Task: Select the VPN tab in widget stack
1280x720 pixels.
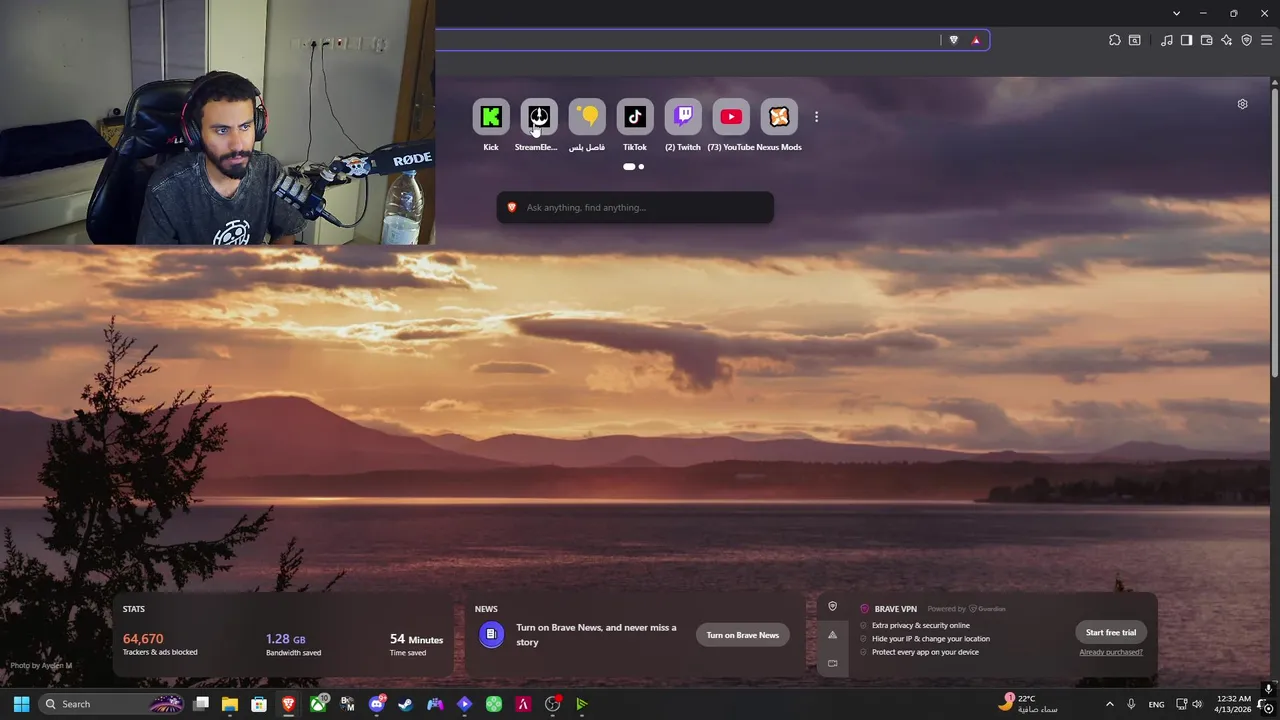Action: pyautogui.click(x=832, y=606)
